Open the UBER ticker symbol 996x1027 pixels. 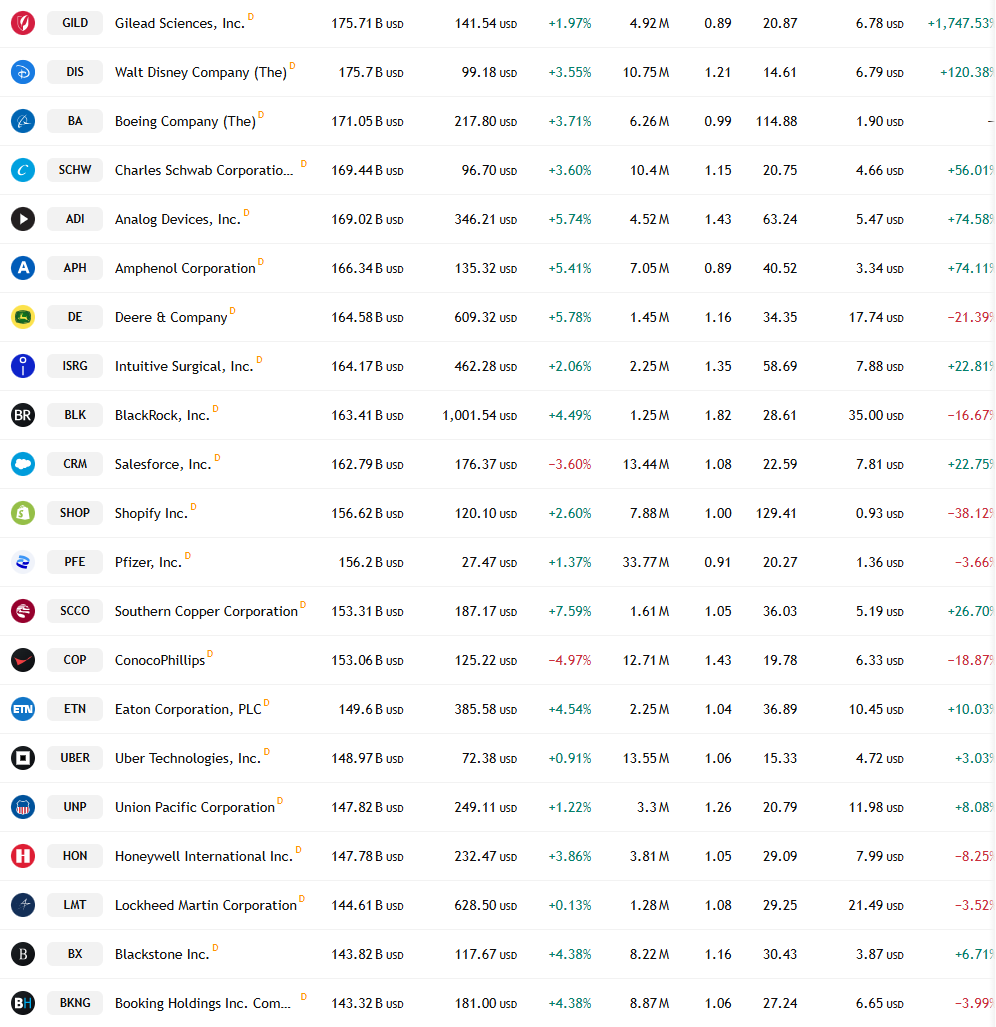point(75,758)
